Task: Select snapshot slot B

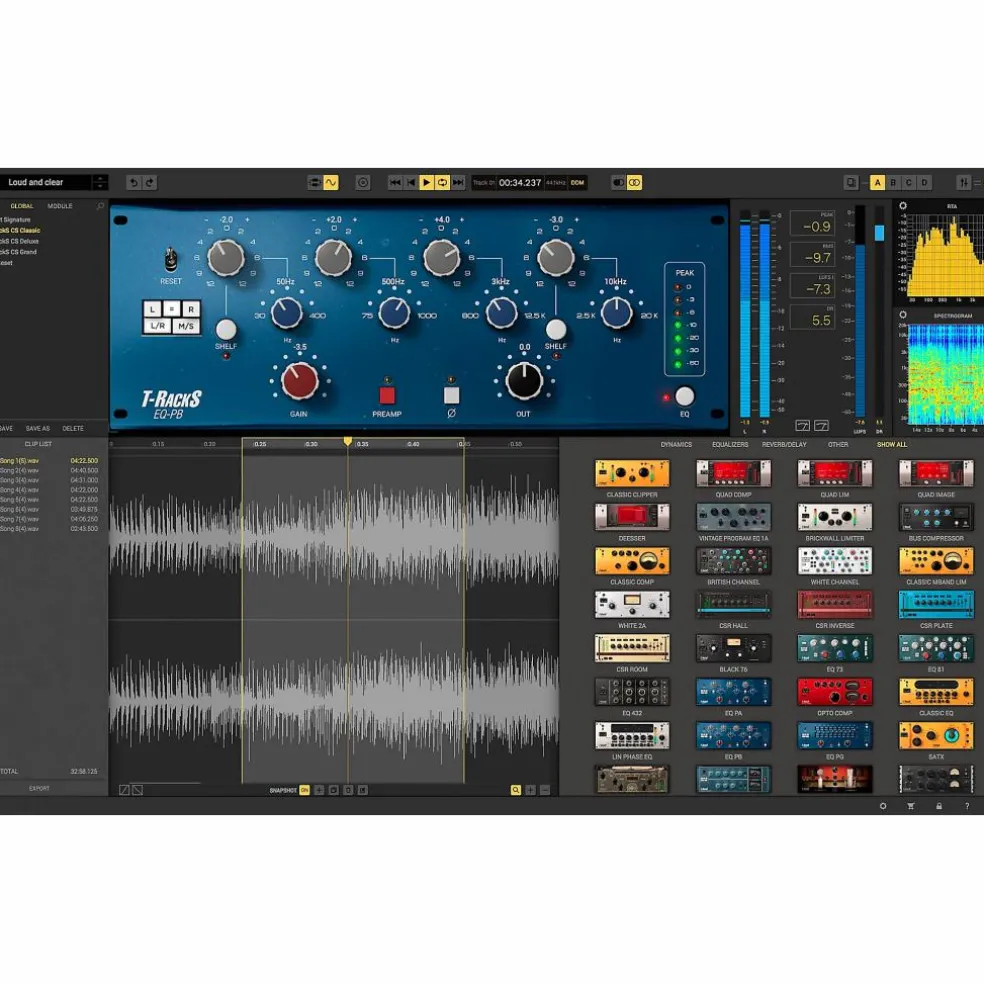Action: tap(893, 183)
